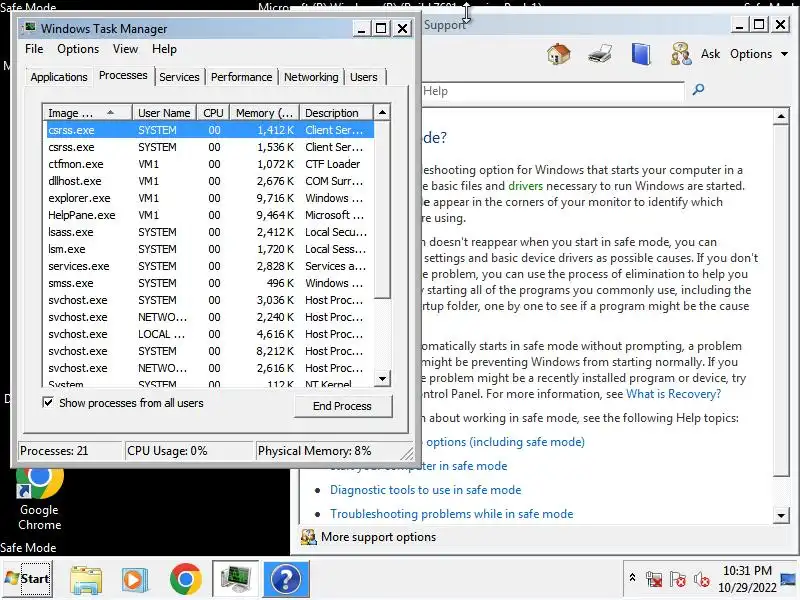The image size is (800, 600).
Task: Click the Search Help input field
Action: click(553, 91)
